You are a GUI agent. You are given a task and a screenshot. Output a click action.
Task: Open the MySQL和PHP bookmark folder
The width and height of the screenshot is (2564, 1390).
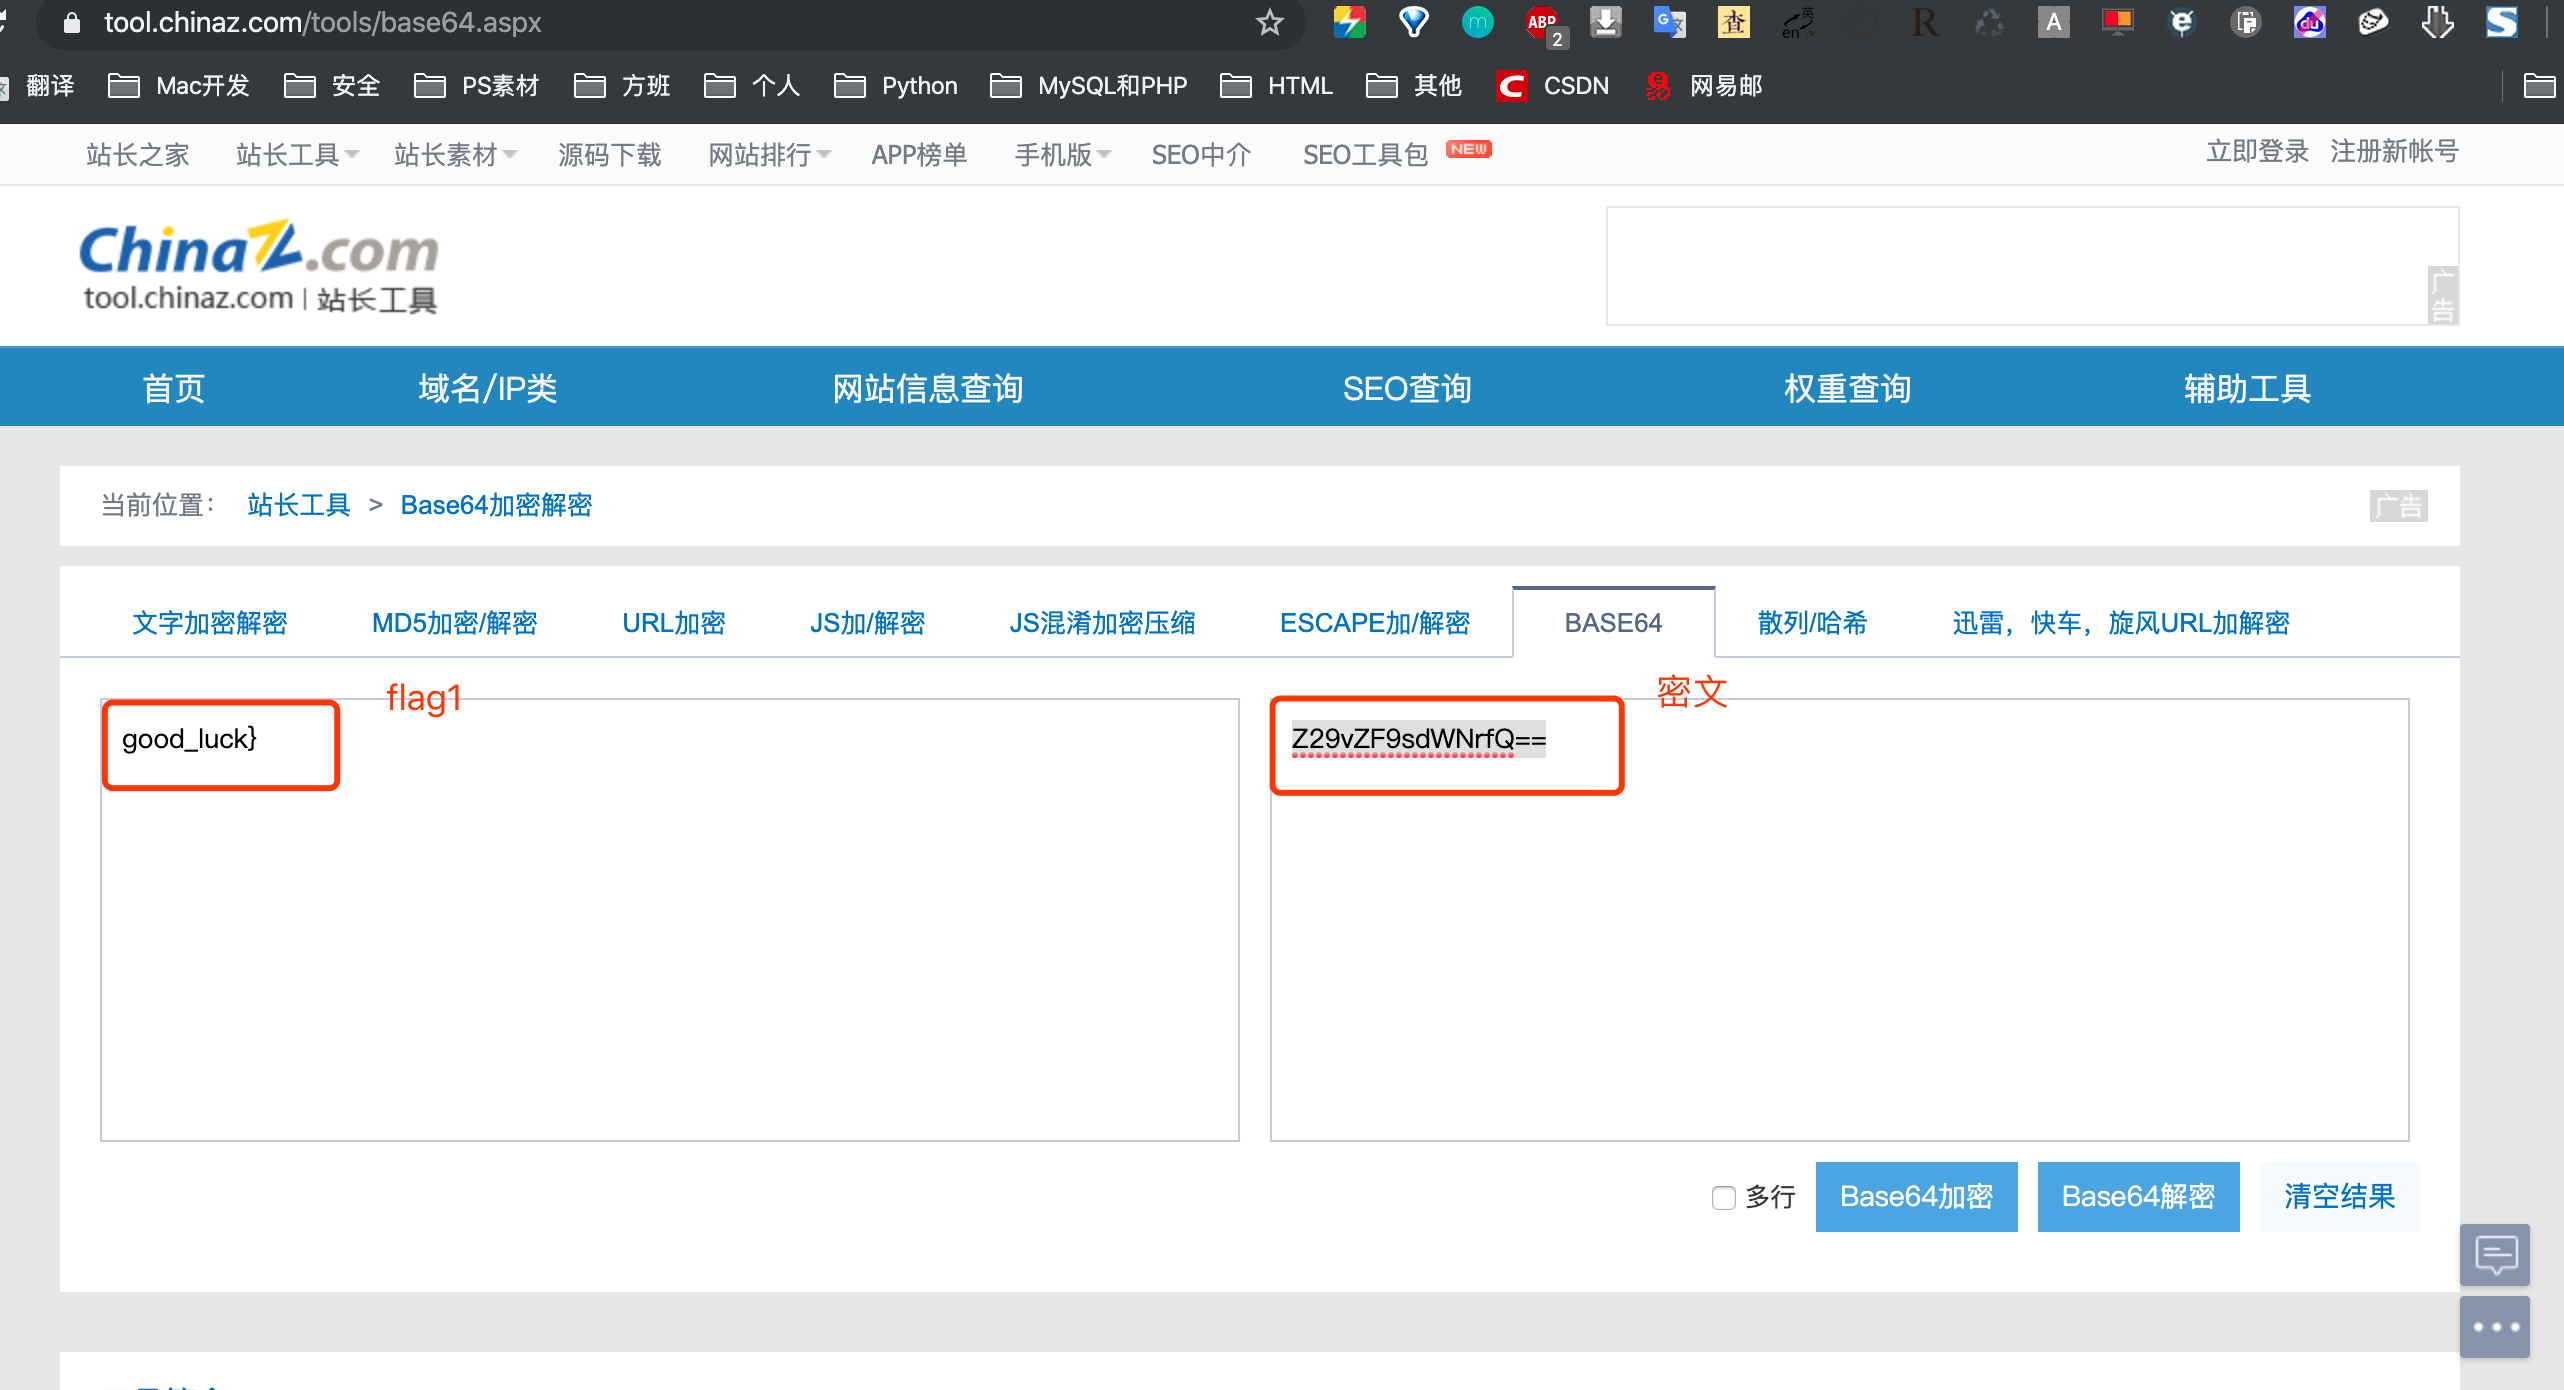click(x=1088, y=86)
